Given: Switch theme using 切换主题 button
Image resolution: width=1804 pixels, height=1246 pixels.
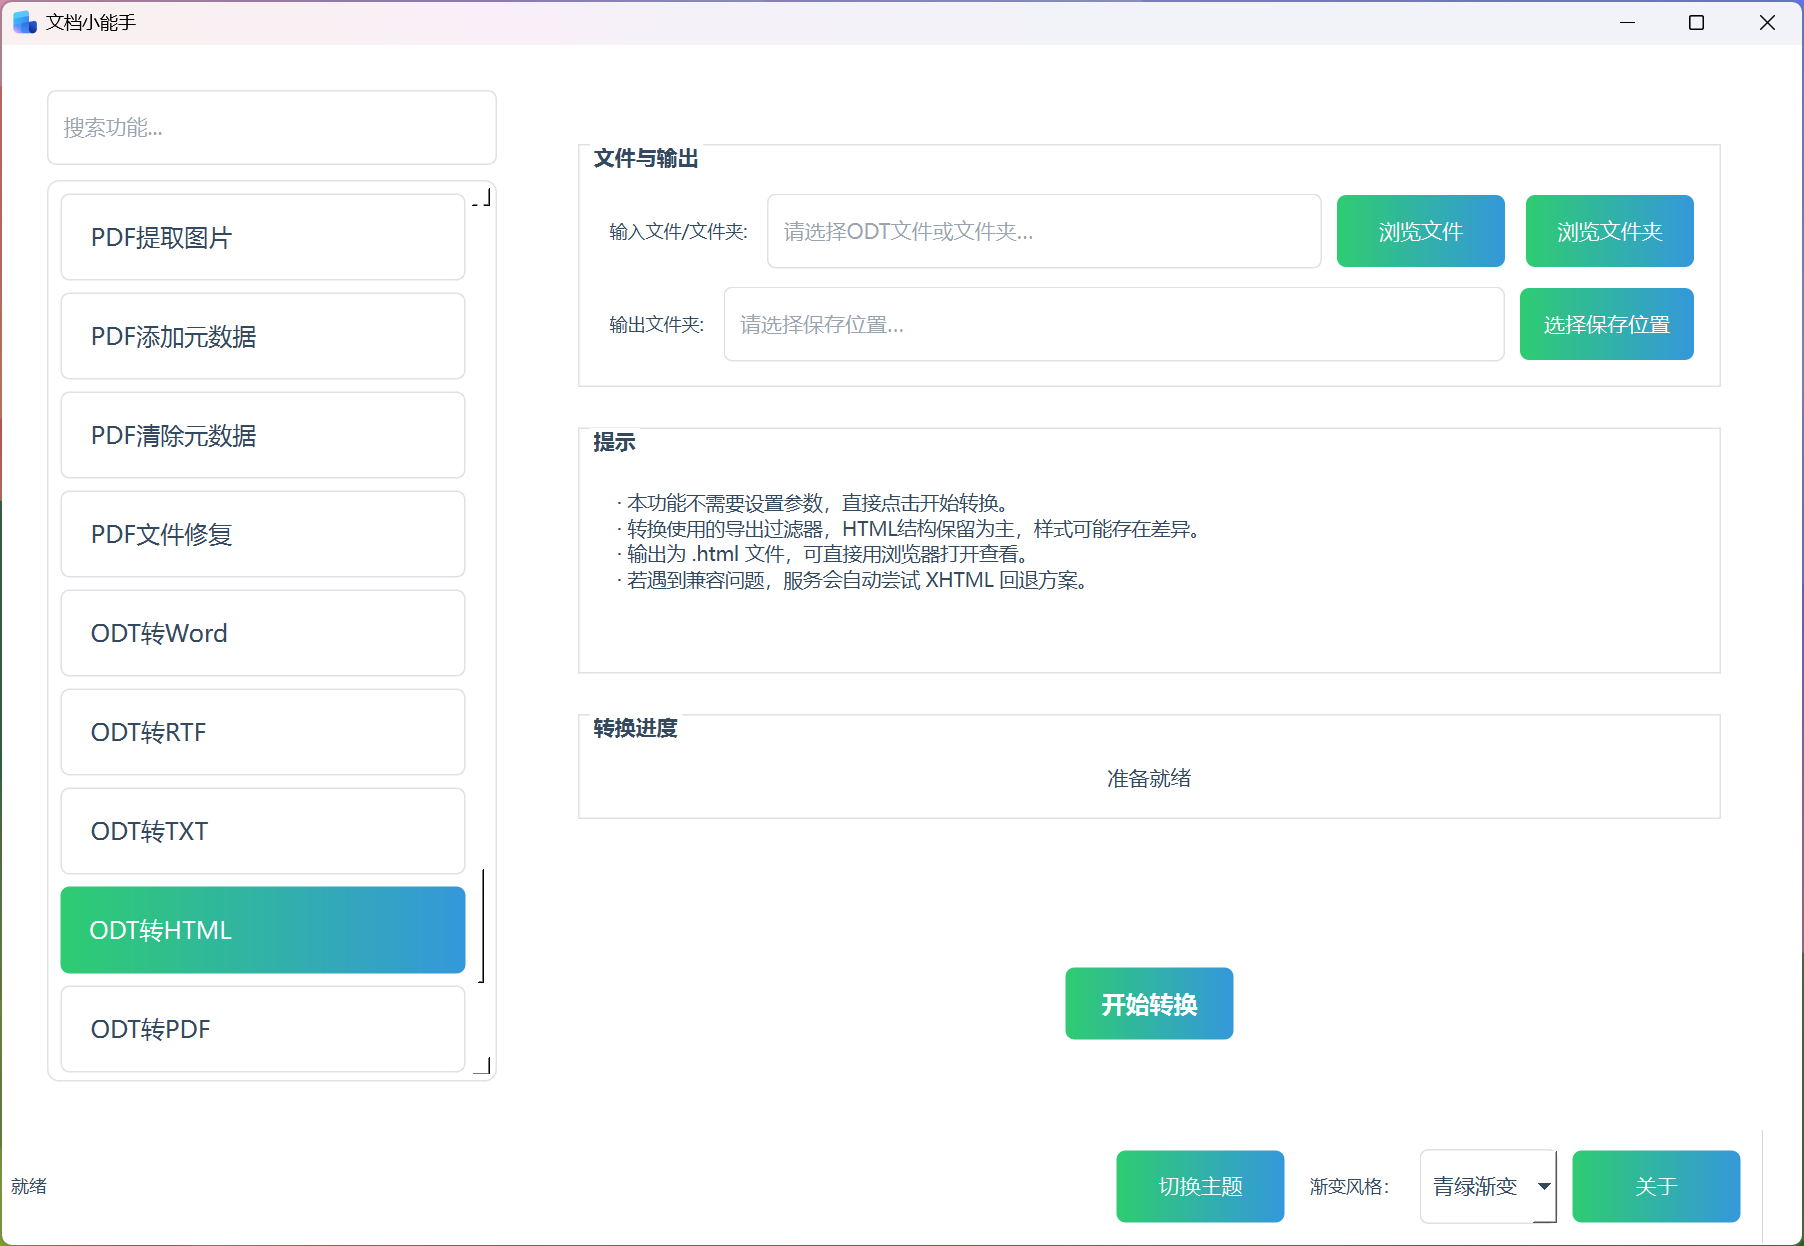Looking at the screenshot, I should 1200,1187.
